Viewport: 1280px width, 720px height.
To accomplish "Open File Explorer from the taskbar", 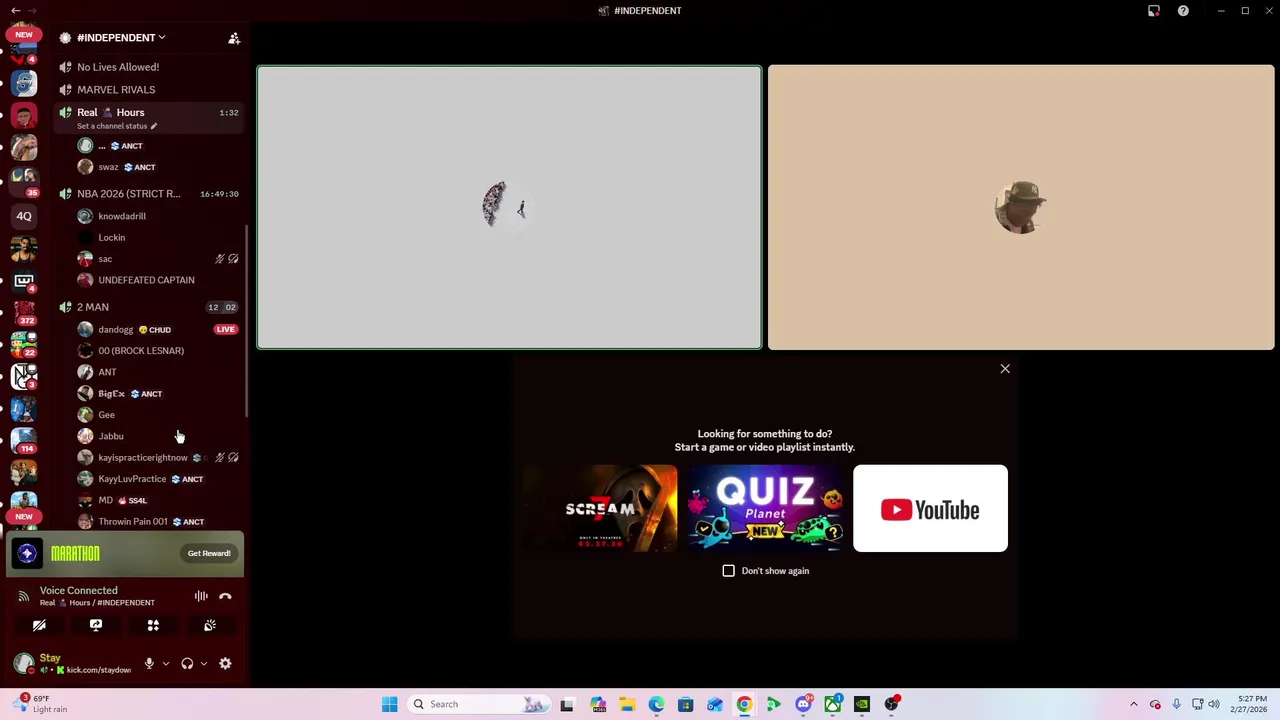I will tap(626, 704).
